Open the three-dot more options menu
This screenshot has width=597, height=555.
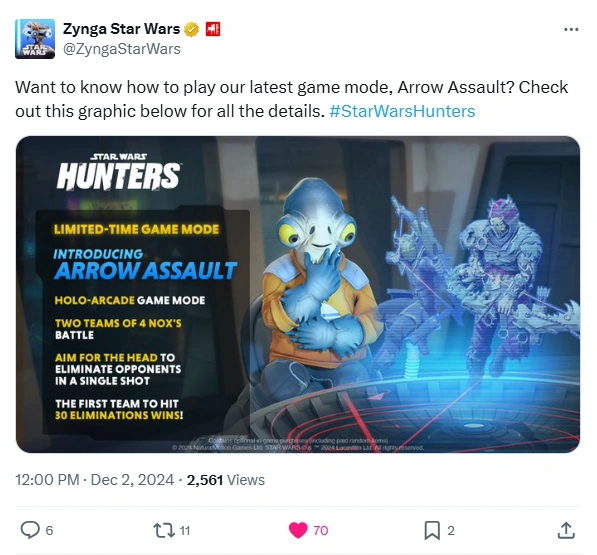coord(571,29)
